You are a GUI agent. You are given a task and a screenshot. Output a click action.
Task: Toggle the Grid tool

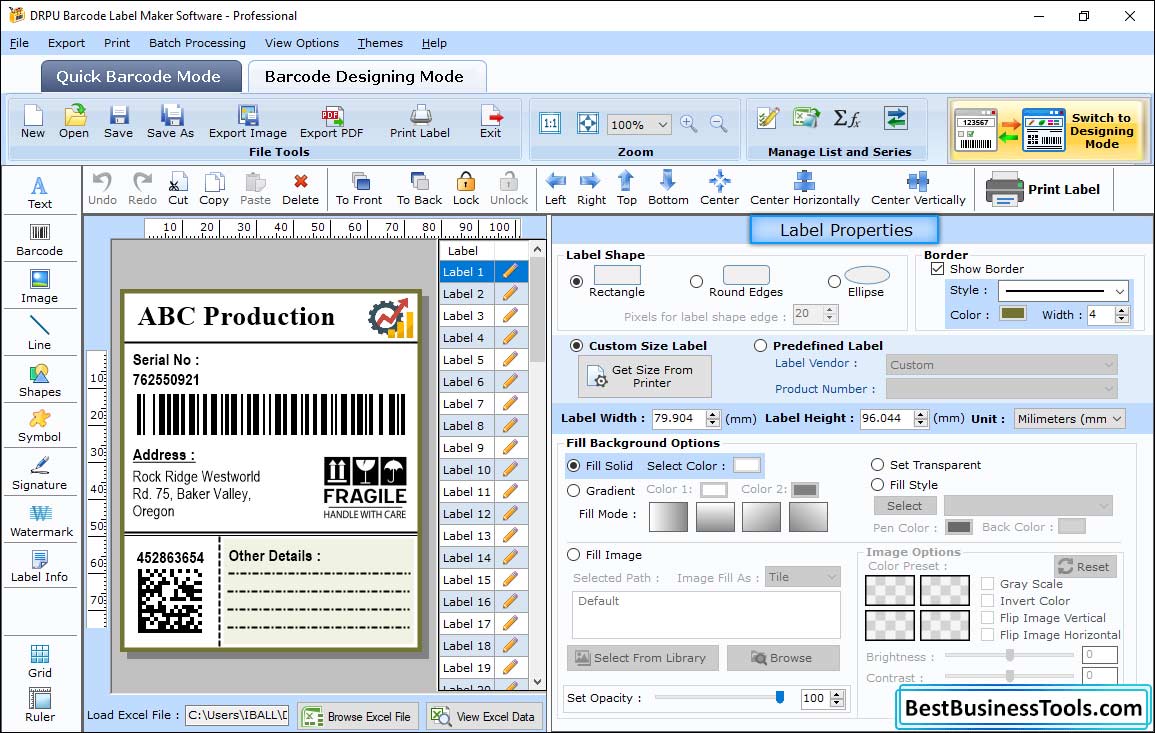coord(40,662)
